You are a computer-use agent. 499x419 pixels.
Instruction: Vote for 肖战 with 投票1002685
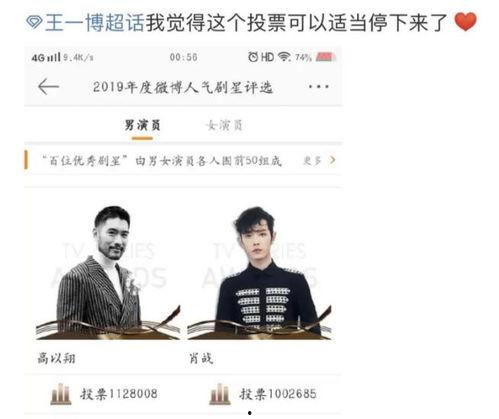pos(278,394)
